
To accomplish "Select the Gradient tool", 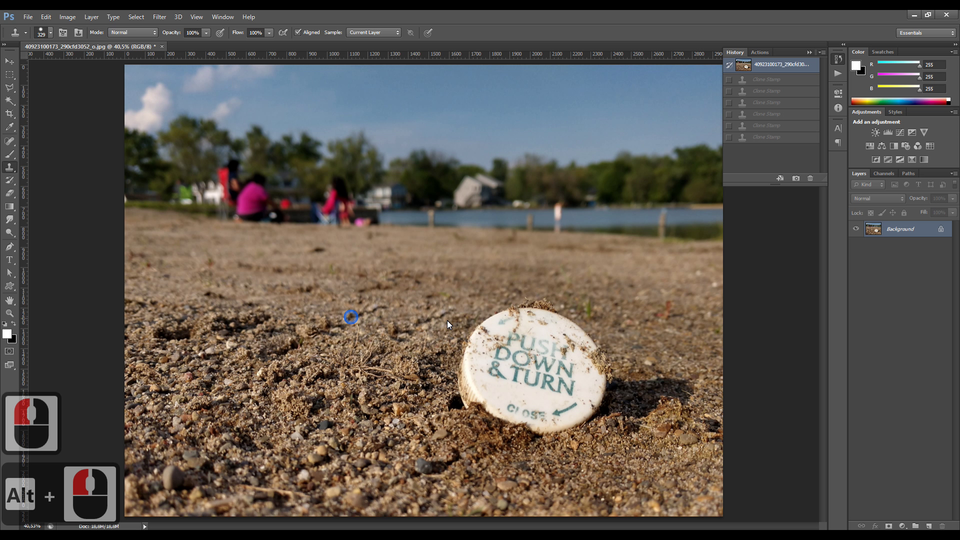I will [9, 206].
